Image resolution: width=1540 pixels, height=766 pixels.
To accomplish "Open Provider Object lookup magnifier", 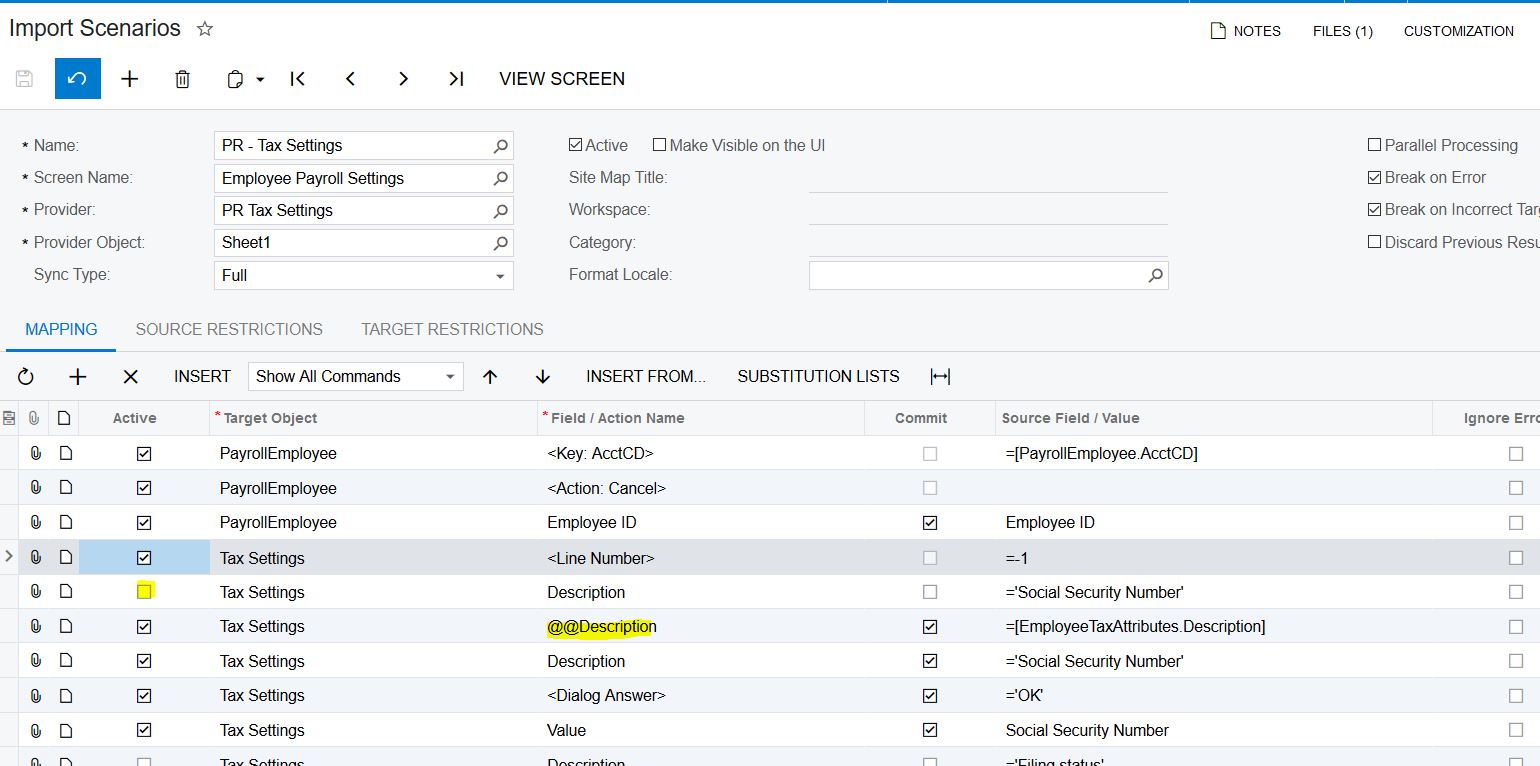I will coord(501,243).
